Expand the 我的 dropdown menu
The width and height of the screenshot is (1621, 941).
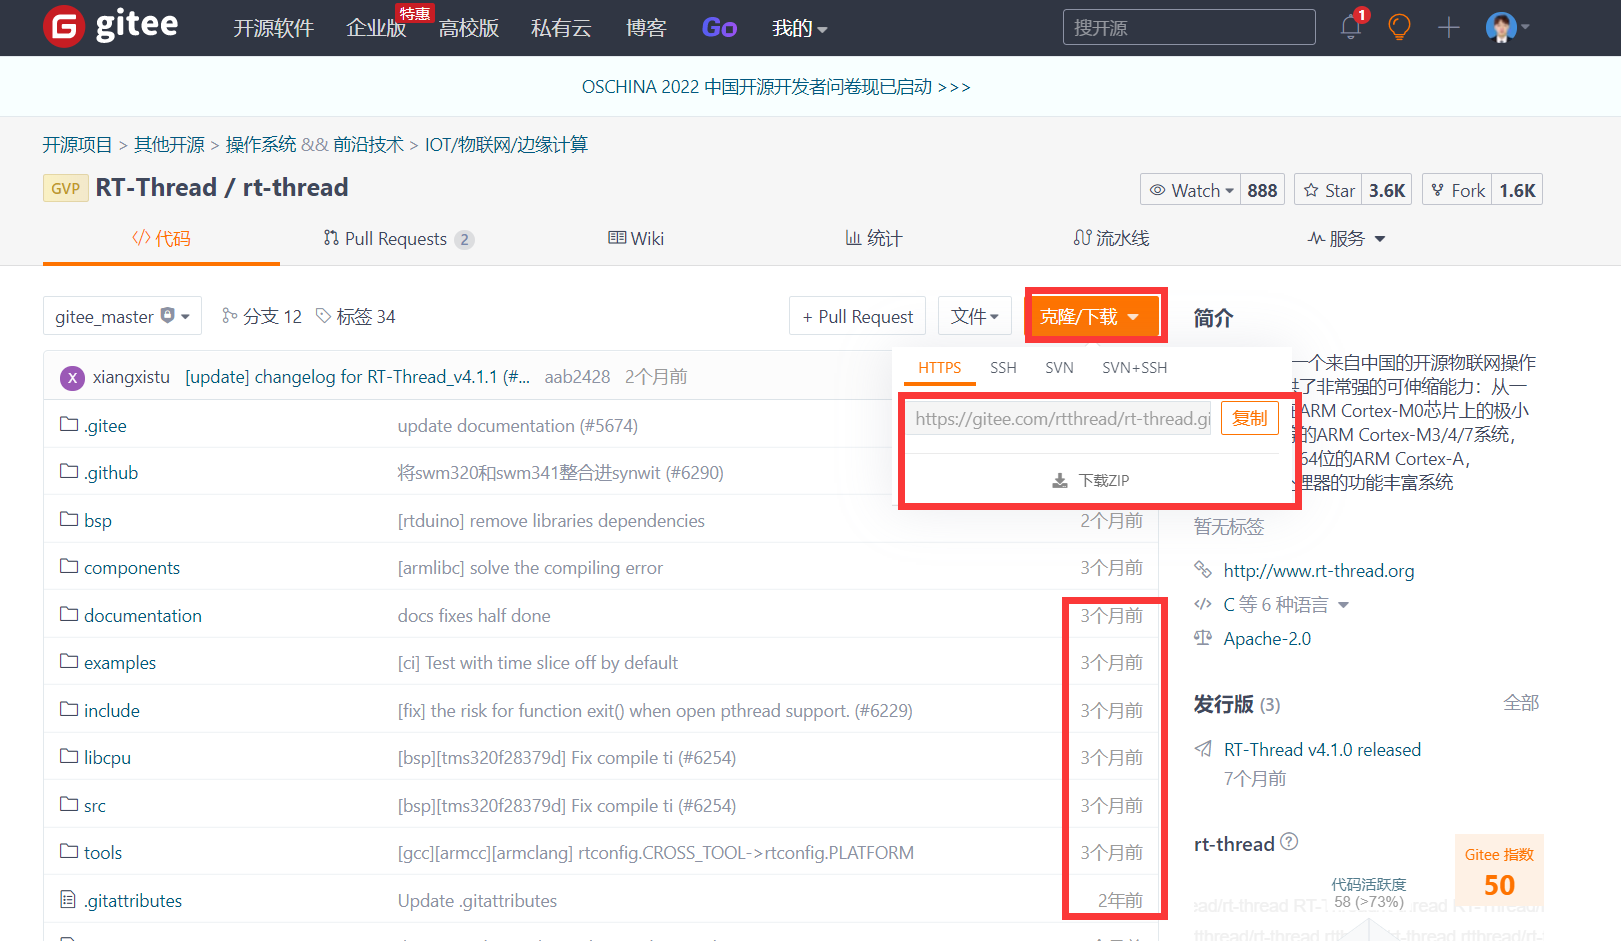[x=799, y=28]
